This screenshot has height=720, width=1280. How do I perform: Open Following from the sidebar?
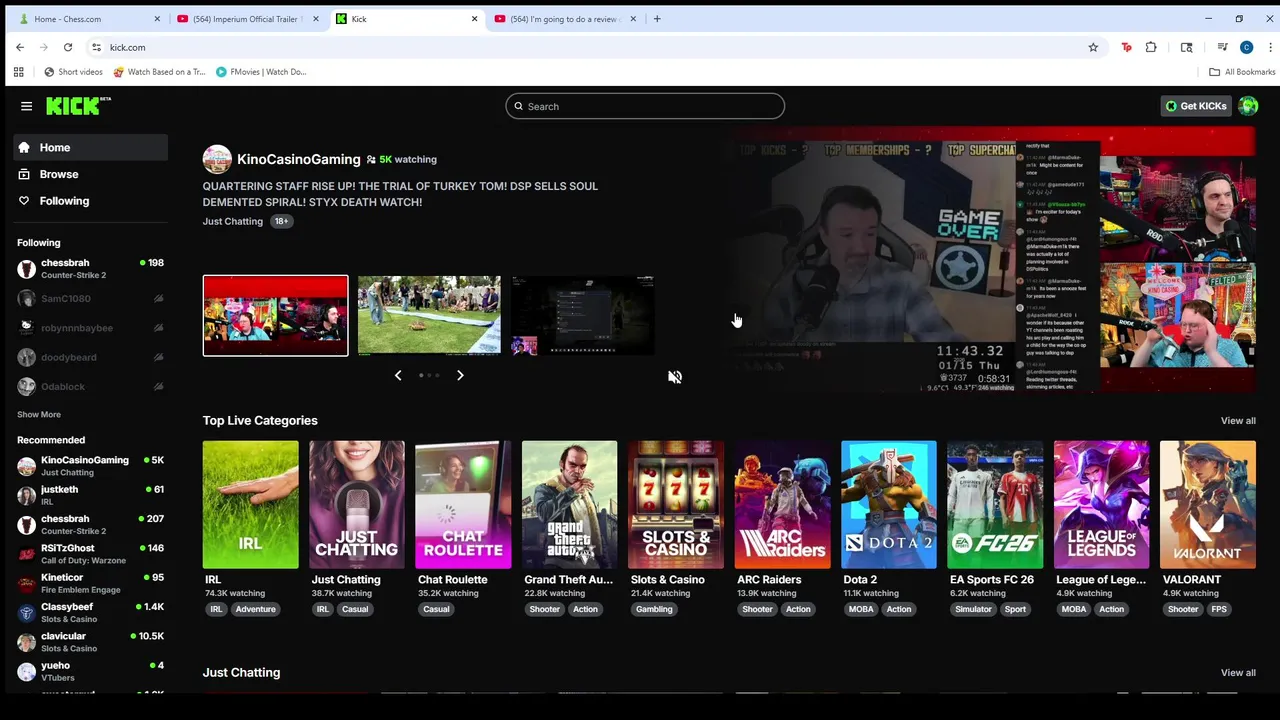[91, 201]
